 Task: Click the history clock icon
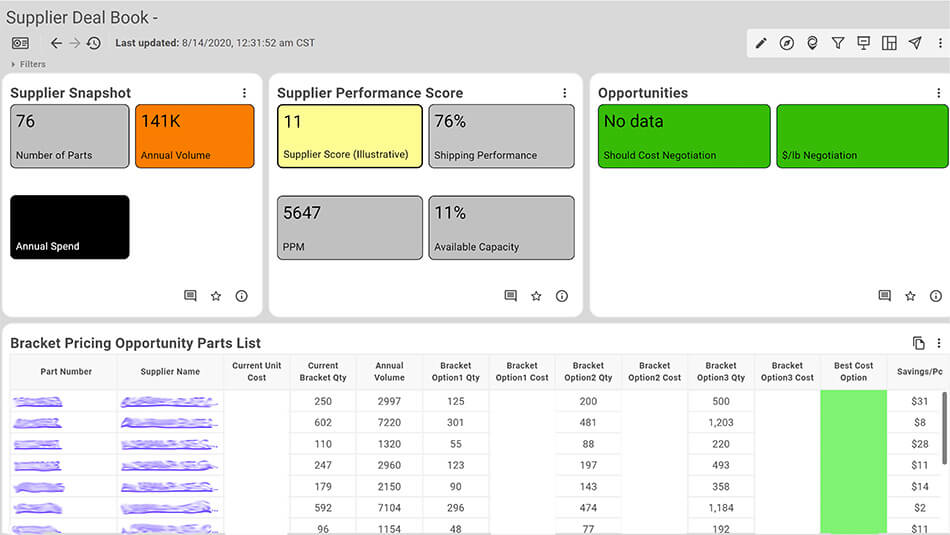93,43
